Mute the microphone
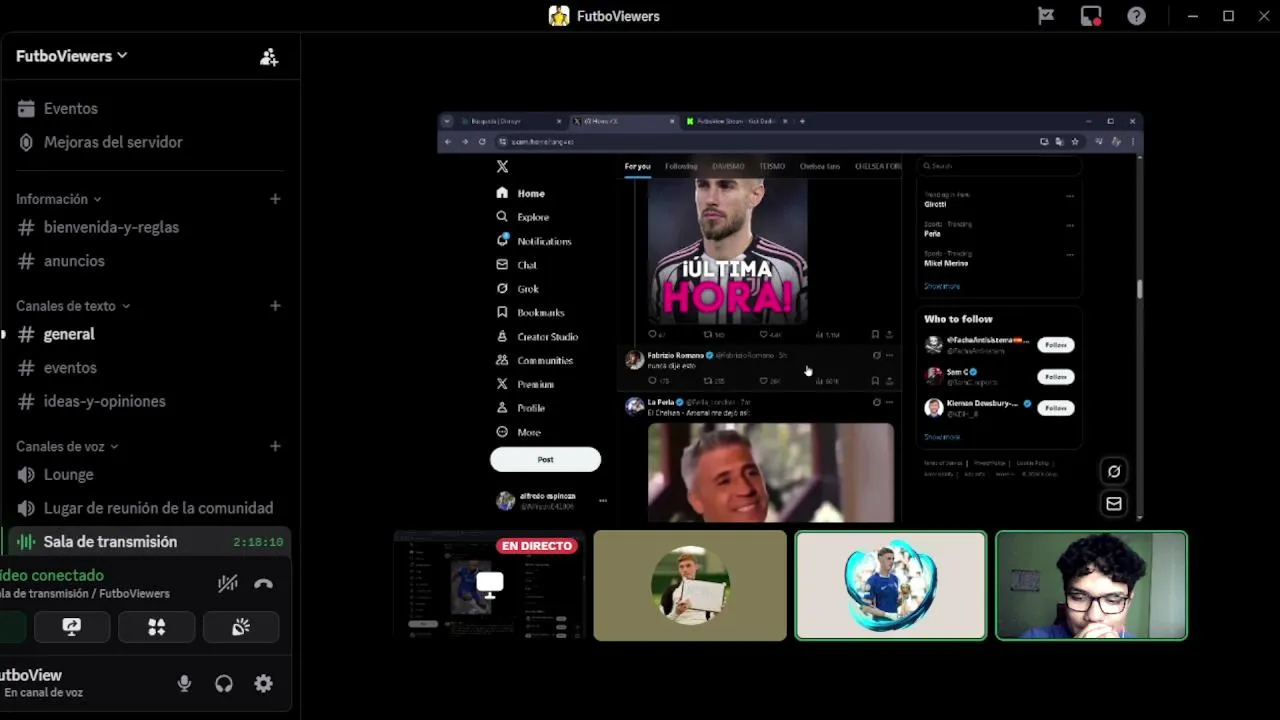 [184, 684]
